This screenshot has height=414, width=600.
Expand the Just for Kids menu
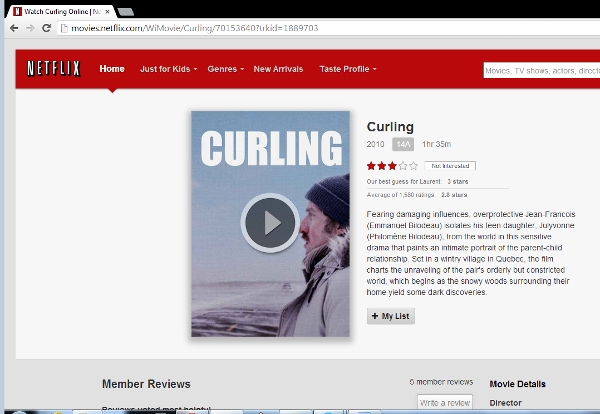[168, 69]
